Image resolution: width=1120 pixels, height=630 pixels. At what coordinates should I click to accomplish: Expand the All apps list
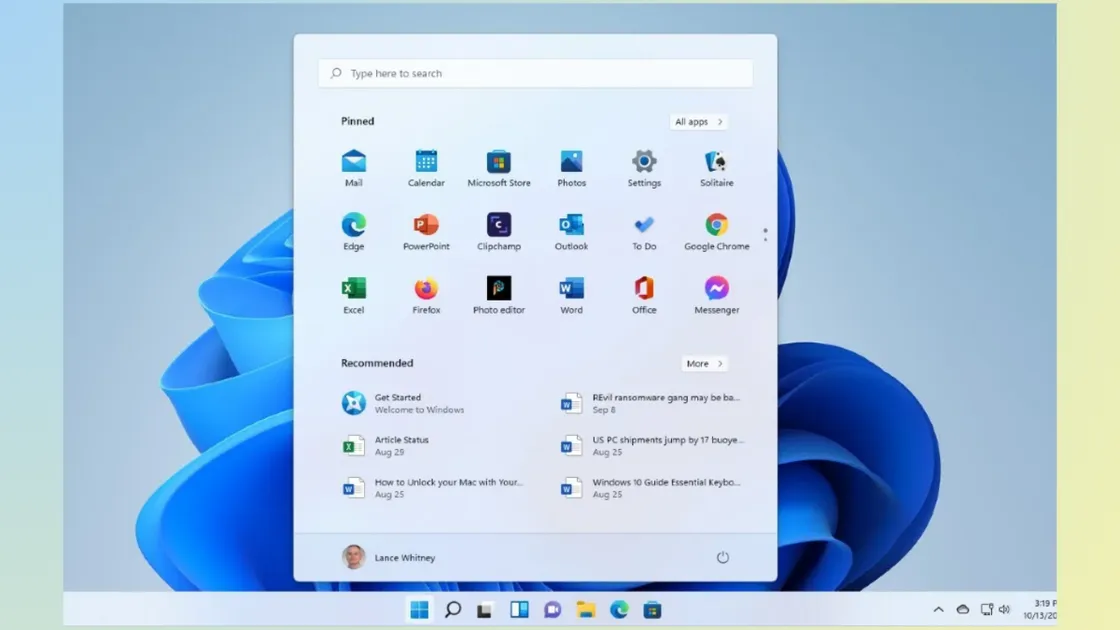697,121
